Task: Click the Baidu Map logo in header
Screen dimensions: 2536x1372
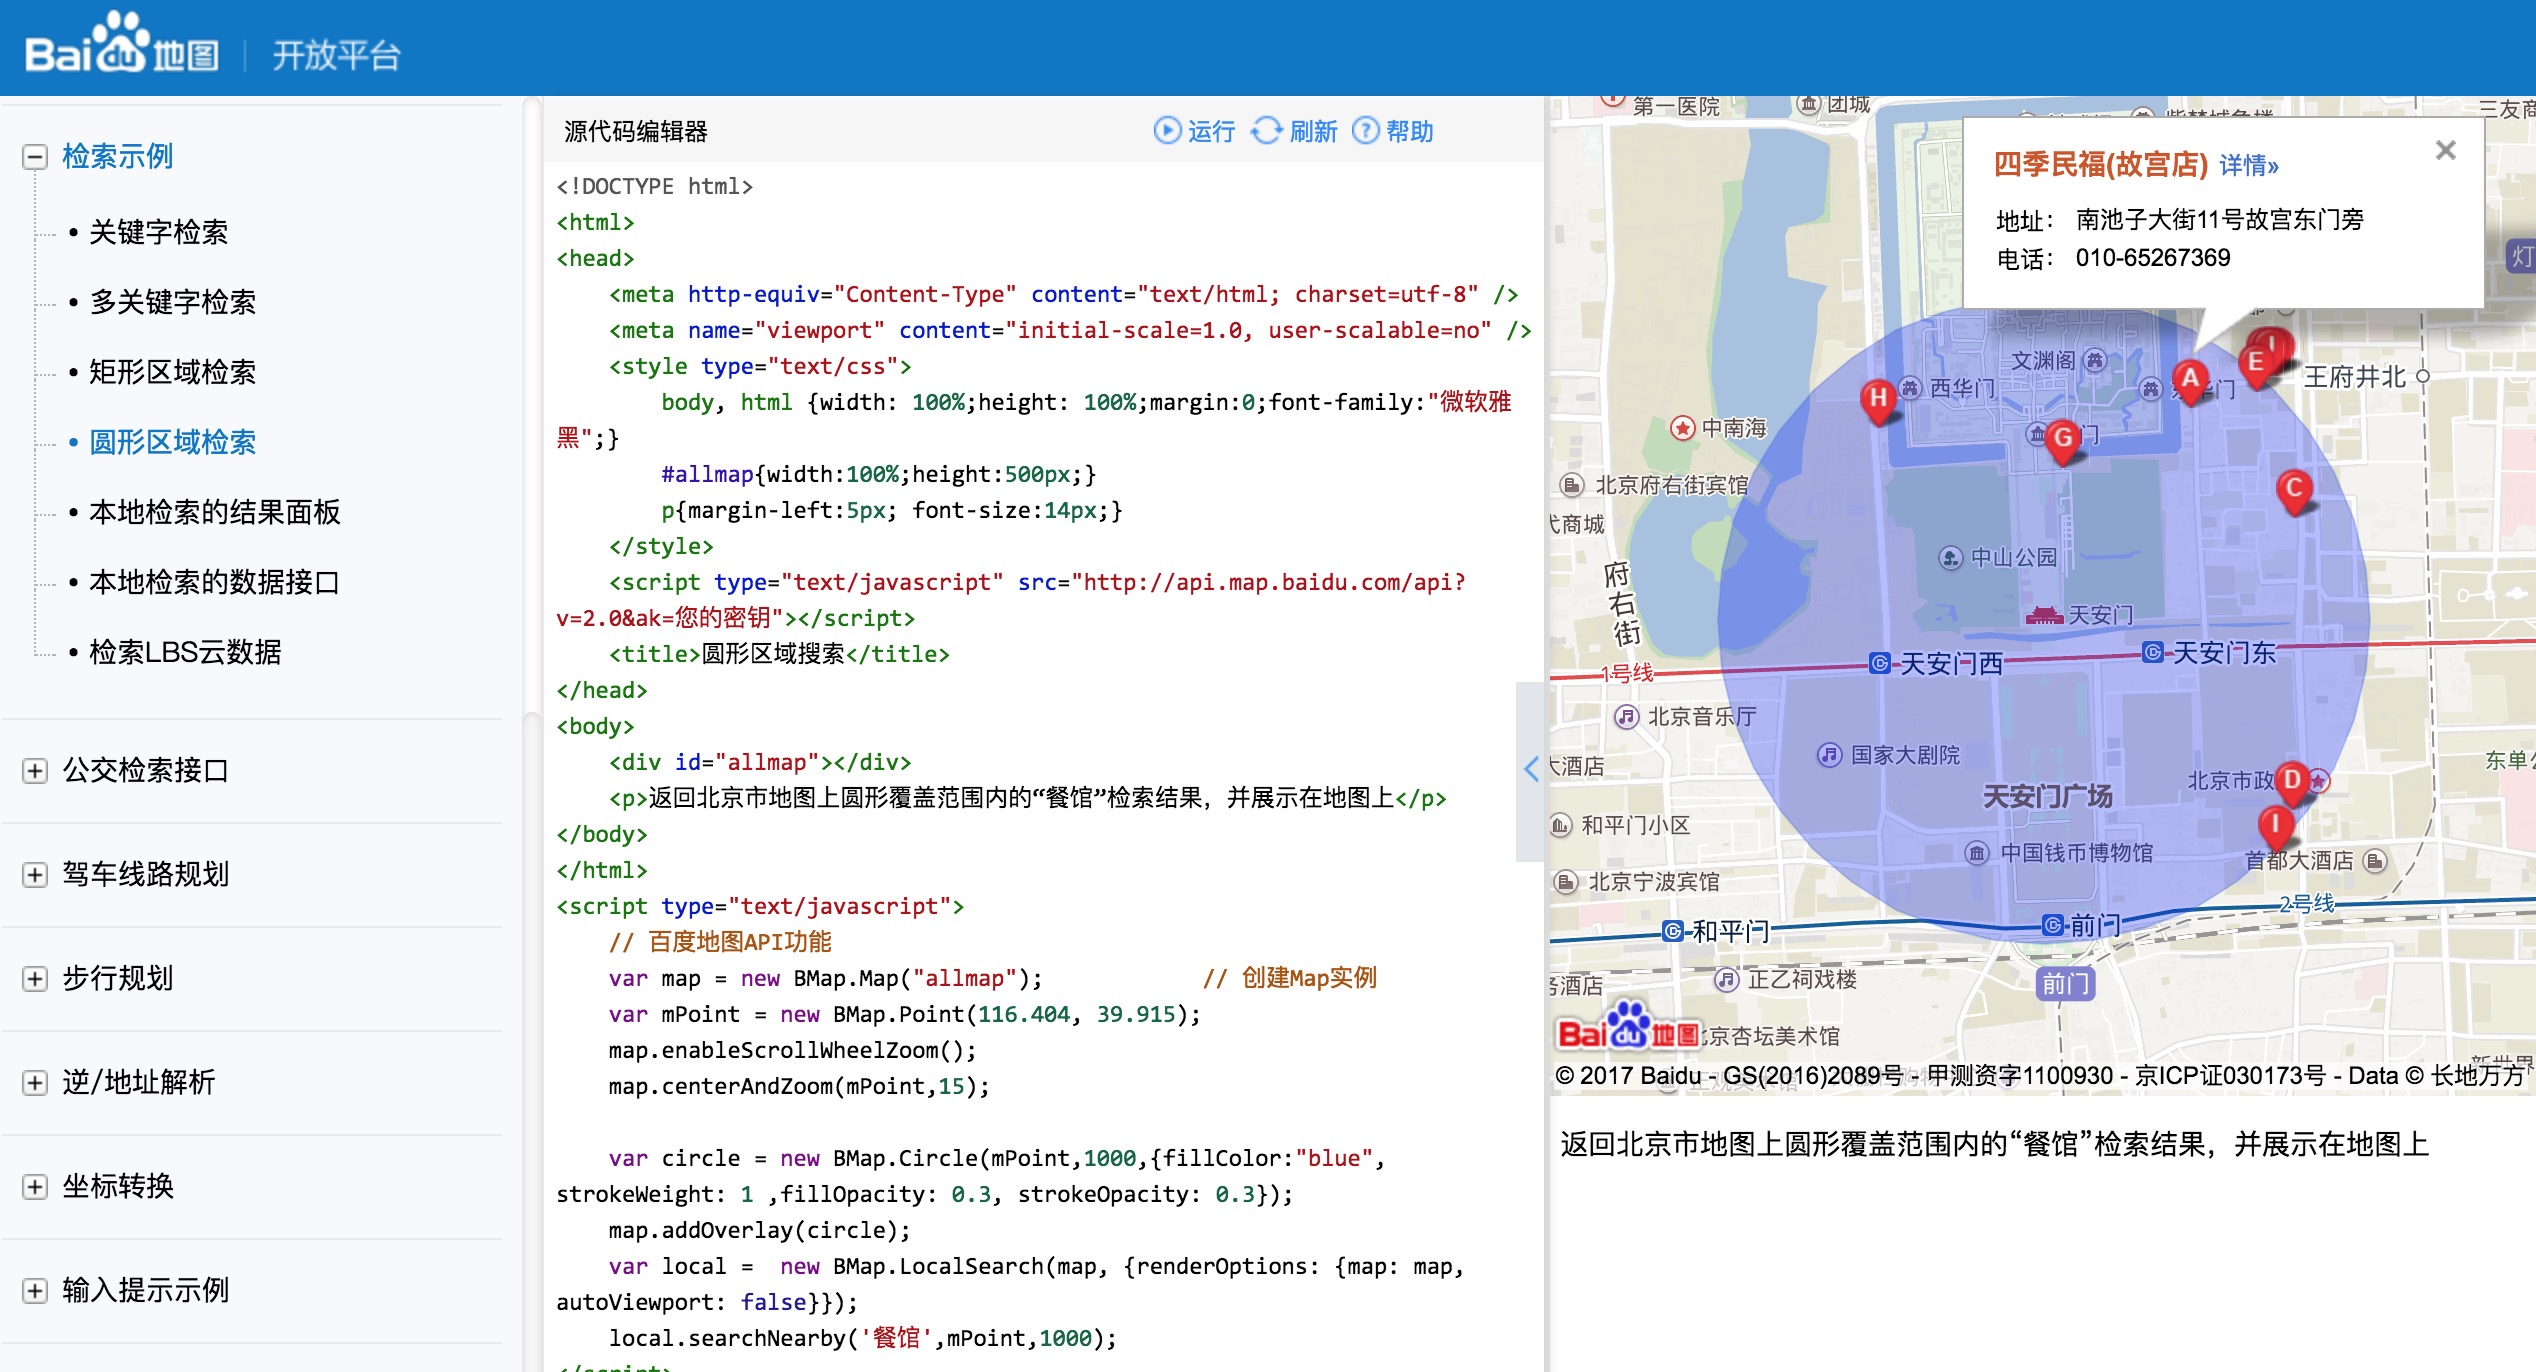Action: (x=122, y=48)
